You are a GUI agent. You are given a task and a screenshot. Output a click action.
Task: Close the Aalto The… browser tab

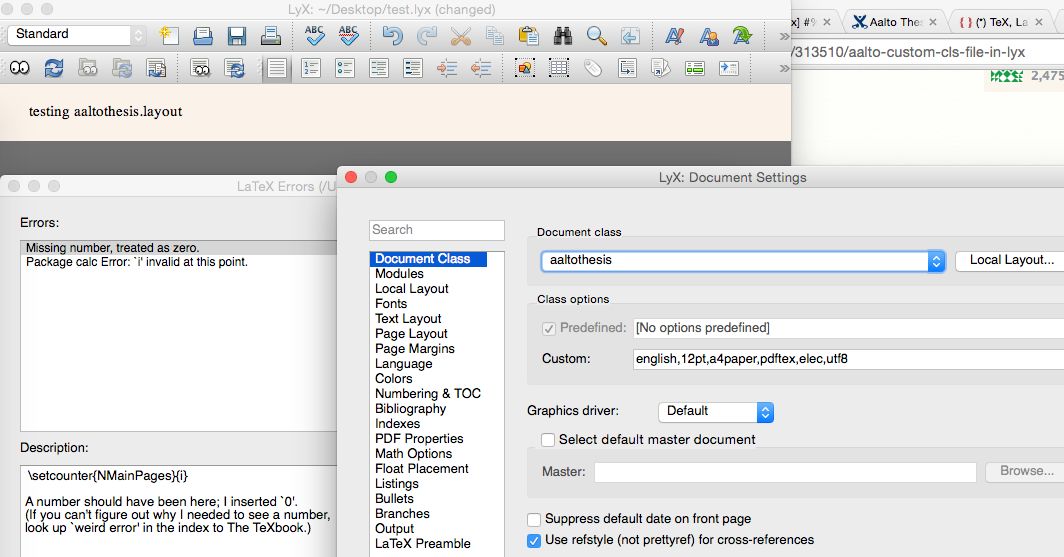pyautogui.click(x=933, y=22)
